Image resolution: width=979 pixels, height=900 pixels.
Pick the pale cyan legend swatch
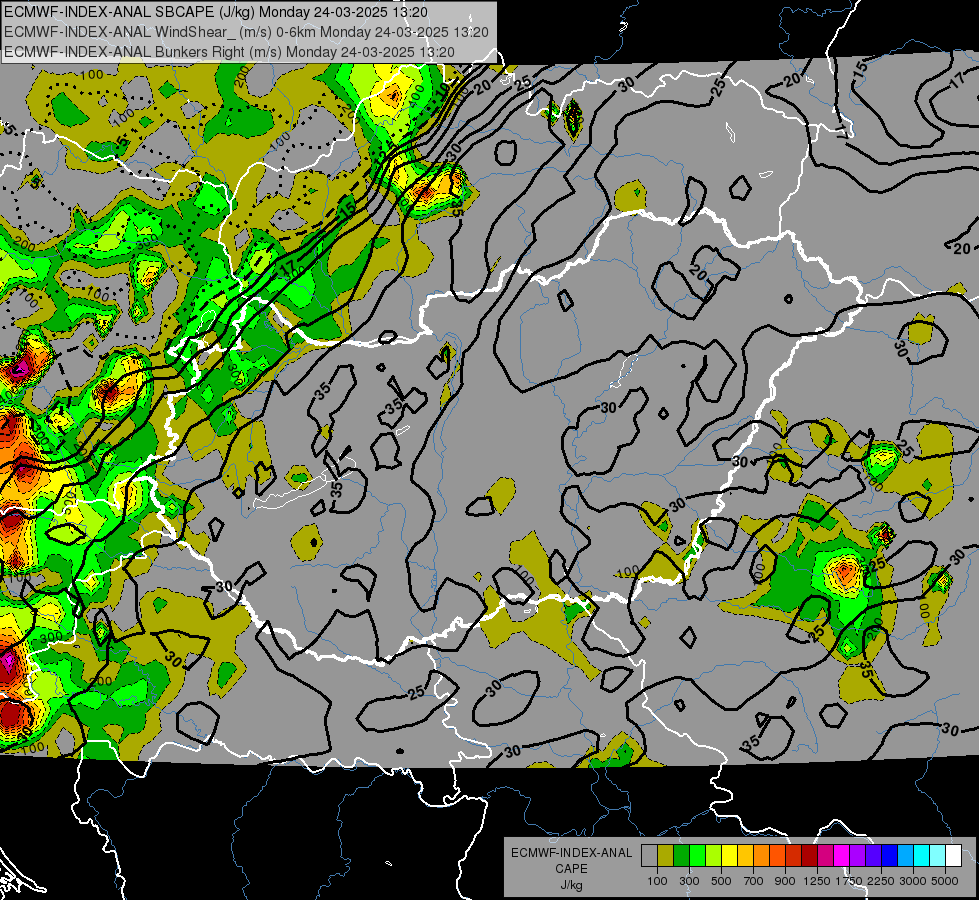(x=938, y=855)
